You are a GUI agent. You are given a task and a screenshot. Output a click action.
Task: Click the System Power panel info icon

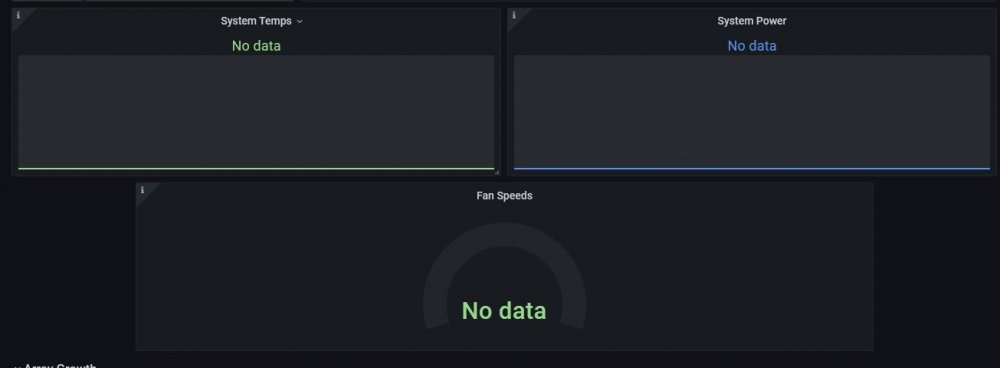point(514,15)
